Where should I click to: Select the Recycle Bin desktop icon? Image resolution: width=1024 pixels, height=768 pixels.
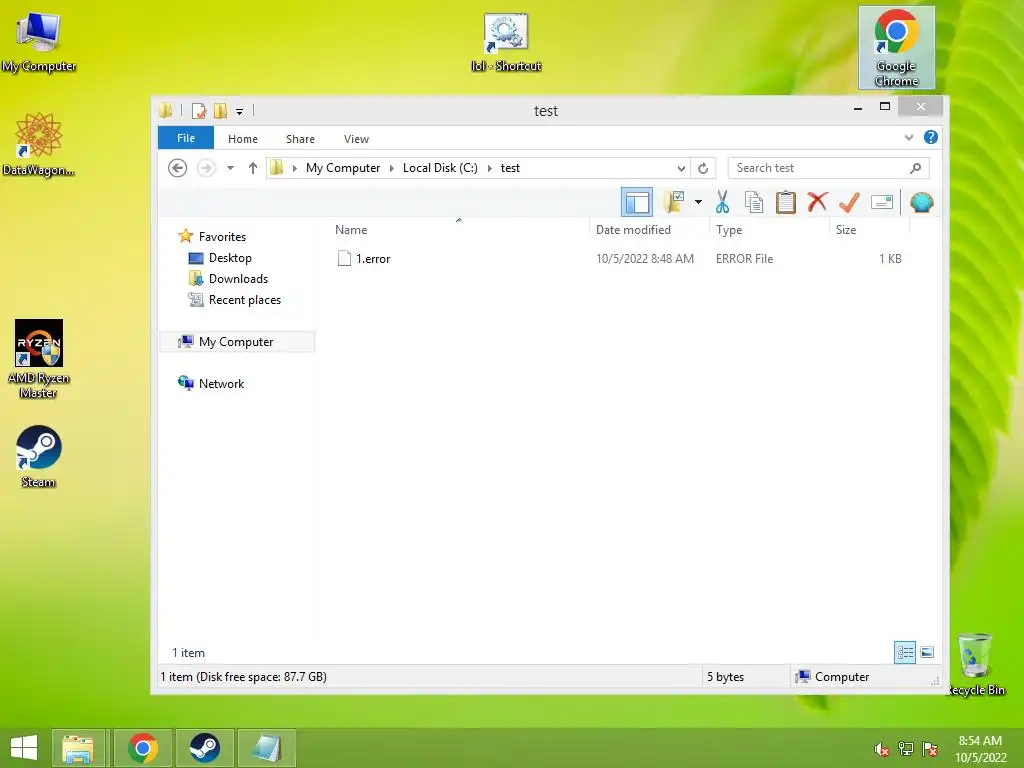click(x=976, y=664)
